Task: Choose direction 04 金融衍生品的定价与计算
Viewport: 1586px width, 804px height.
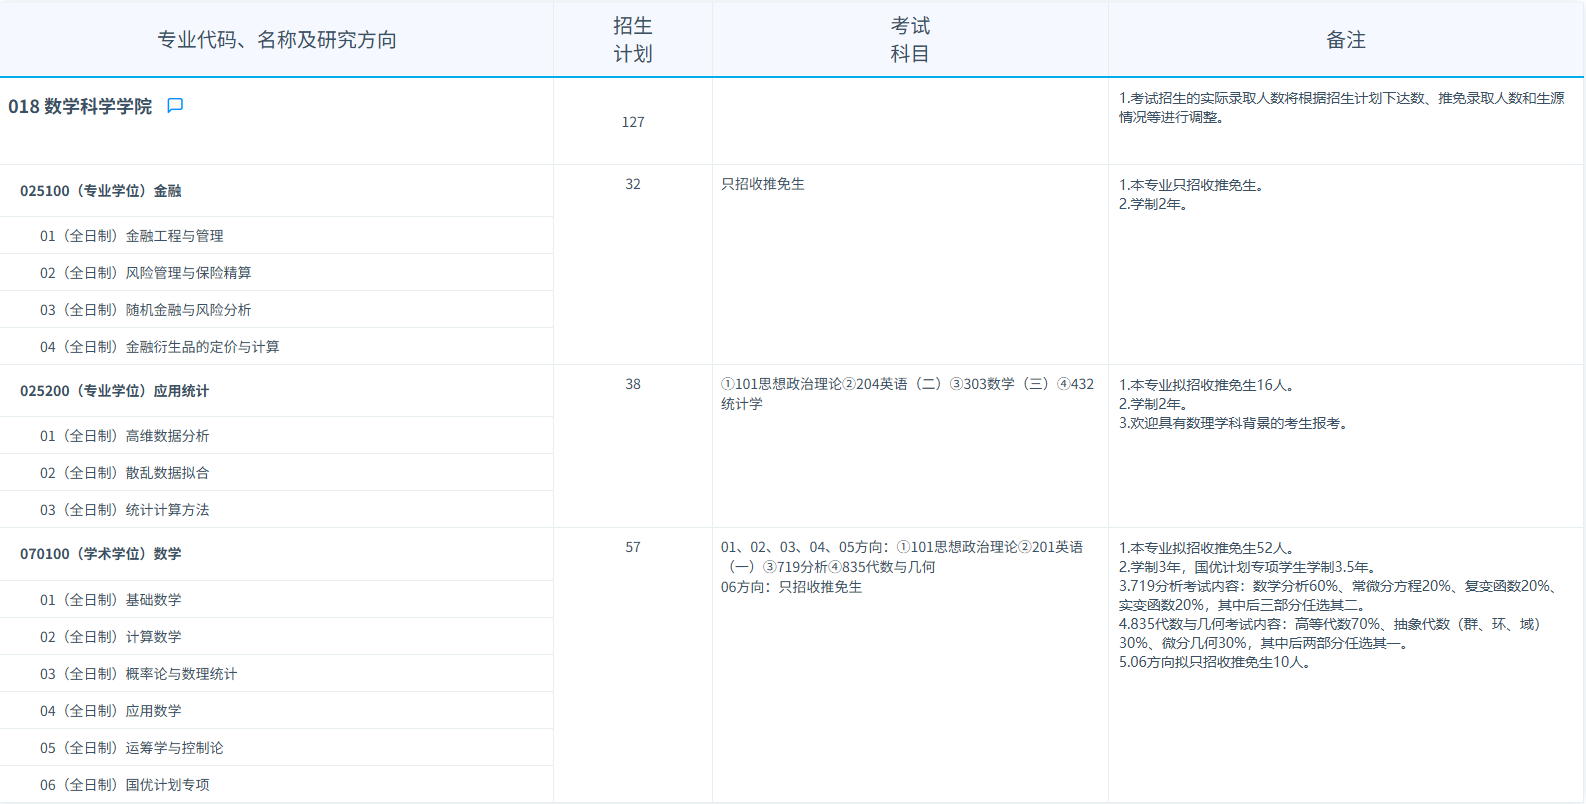Action: [x=160, y=347]
